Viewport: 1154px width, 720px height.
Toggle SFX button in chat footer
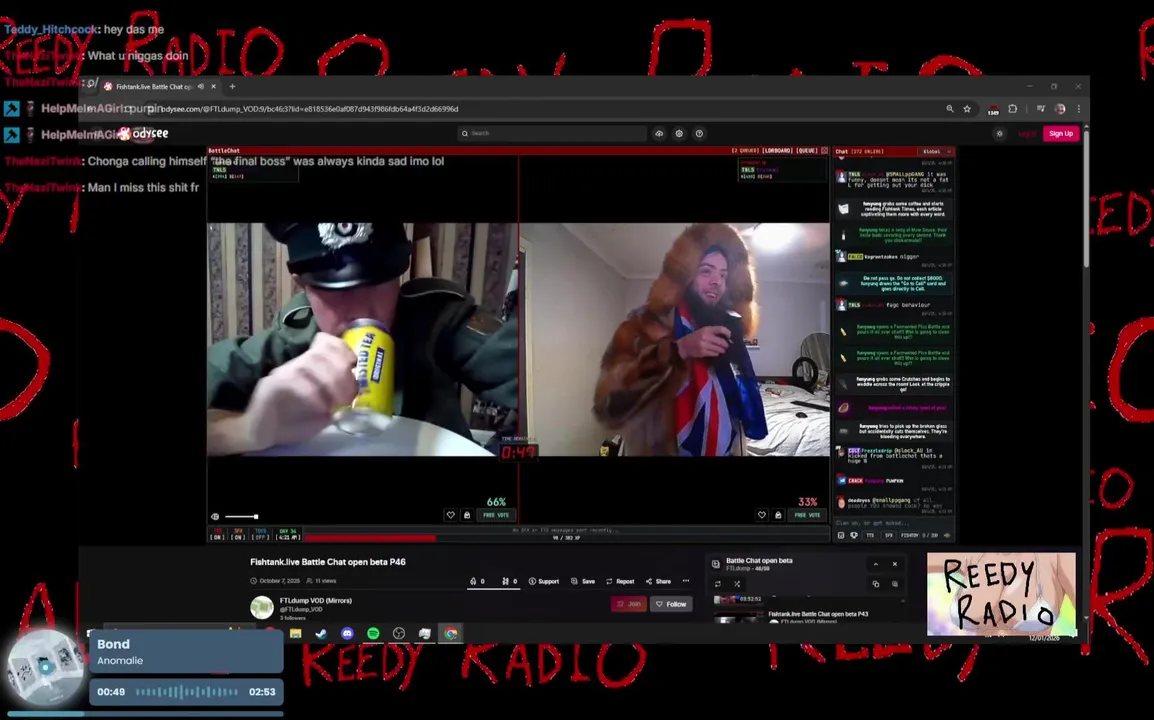[888, 536]
